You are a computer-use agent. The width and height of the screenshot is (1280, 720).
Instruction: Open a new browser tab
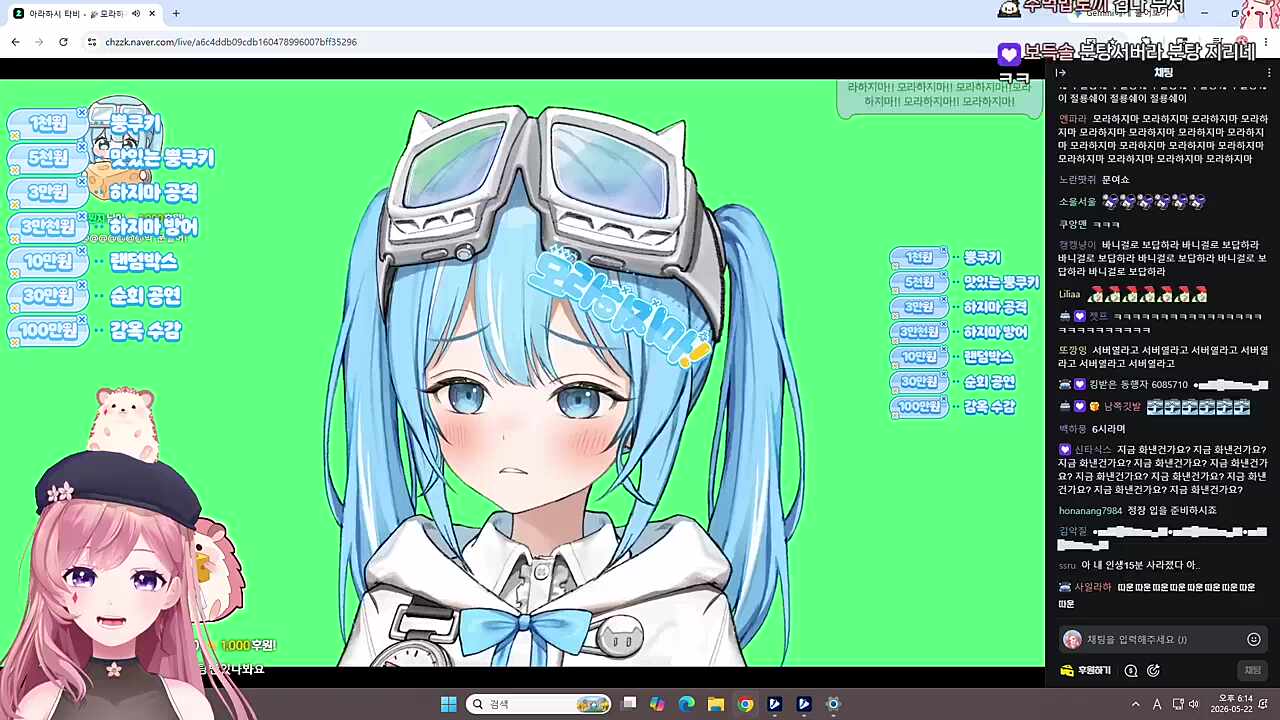coord(176,14)
